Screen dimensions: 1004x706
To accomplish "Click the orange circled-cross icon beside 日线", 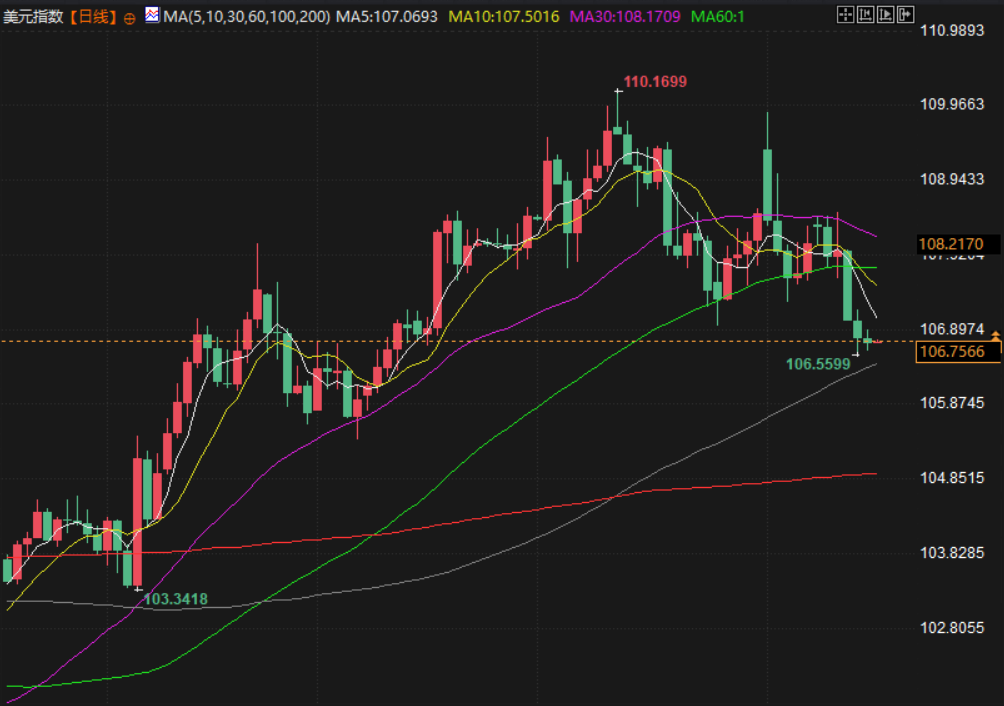I will point(129,19).
